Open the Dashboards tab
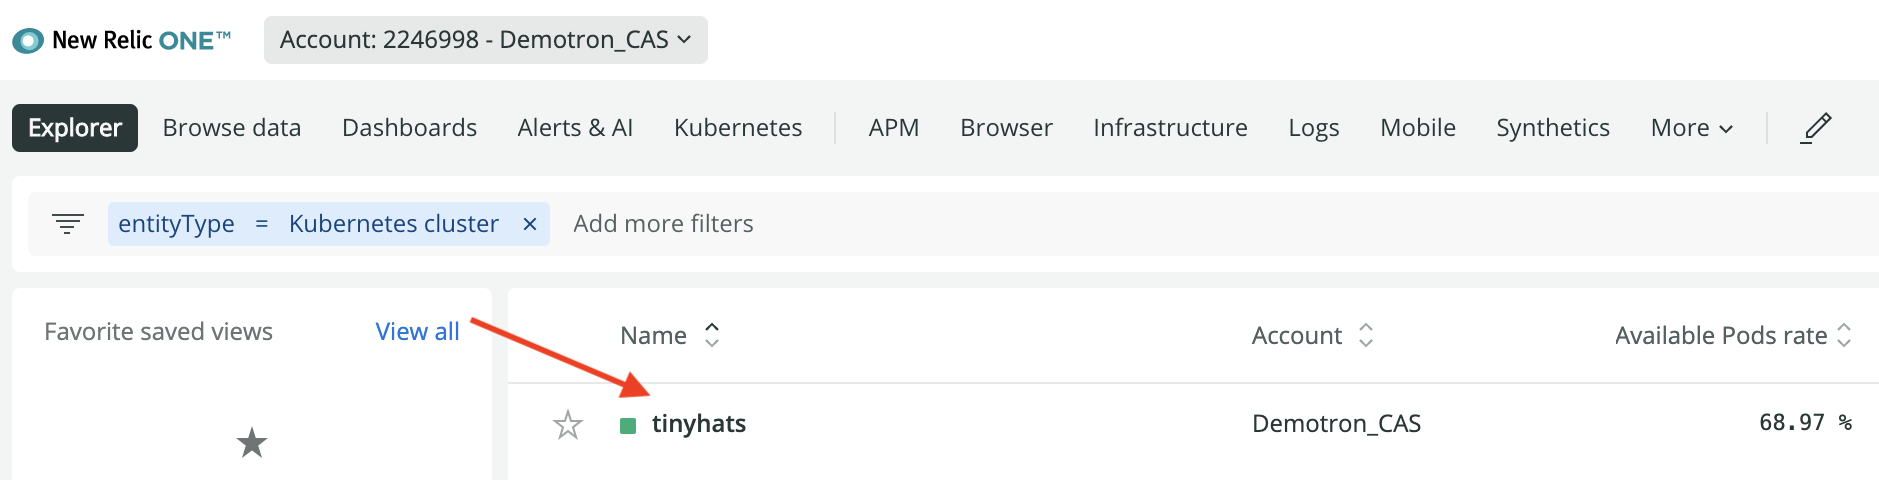The width and height of the screenshot is (1879, 480). pos(409,128)
